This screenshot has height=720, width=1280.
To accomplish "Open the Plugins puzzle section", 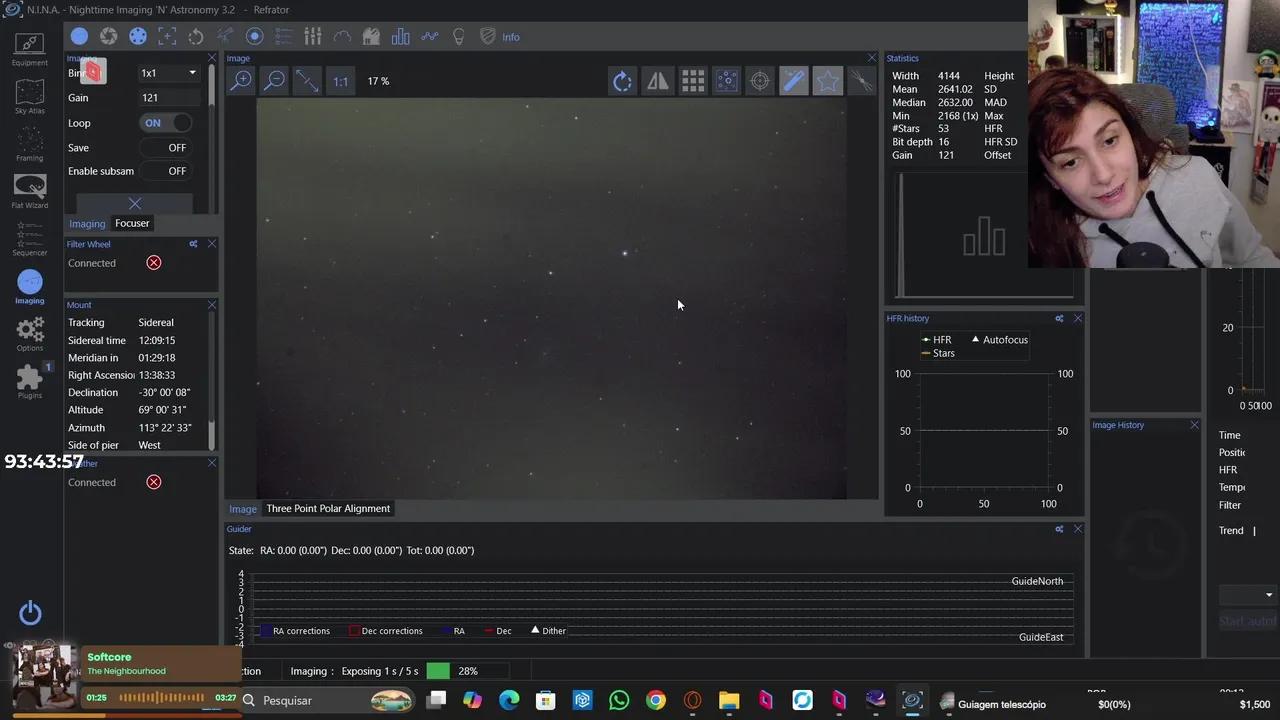I will [30, 381].
